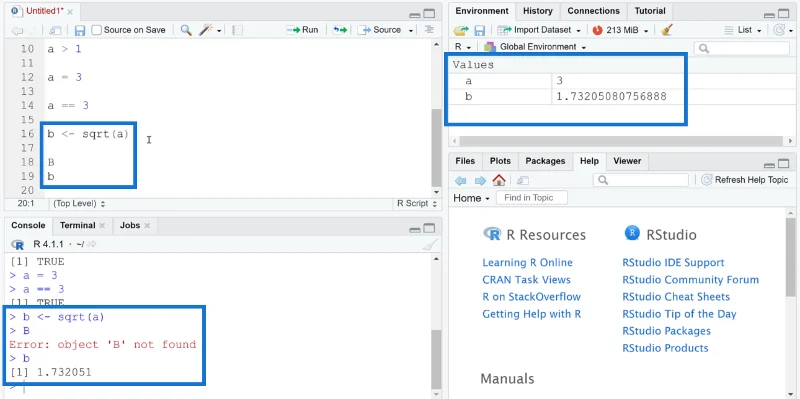Viewport: 800px width, 399px height.
Task: Open Find/Replace magnifier in editor toolbar
Action: 186,30
